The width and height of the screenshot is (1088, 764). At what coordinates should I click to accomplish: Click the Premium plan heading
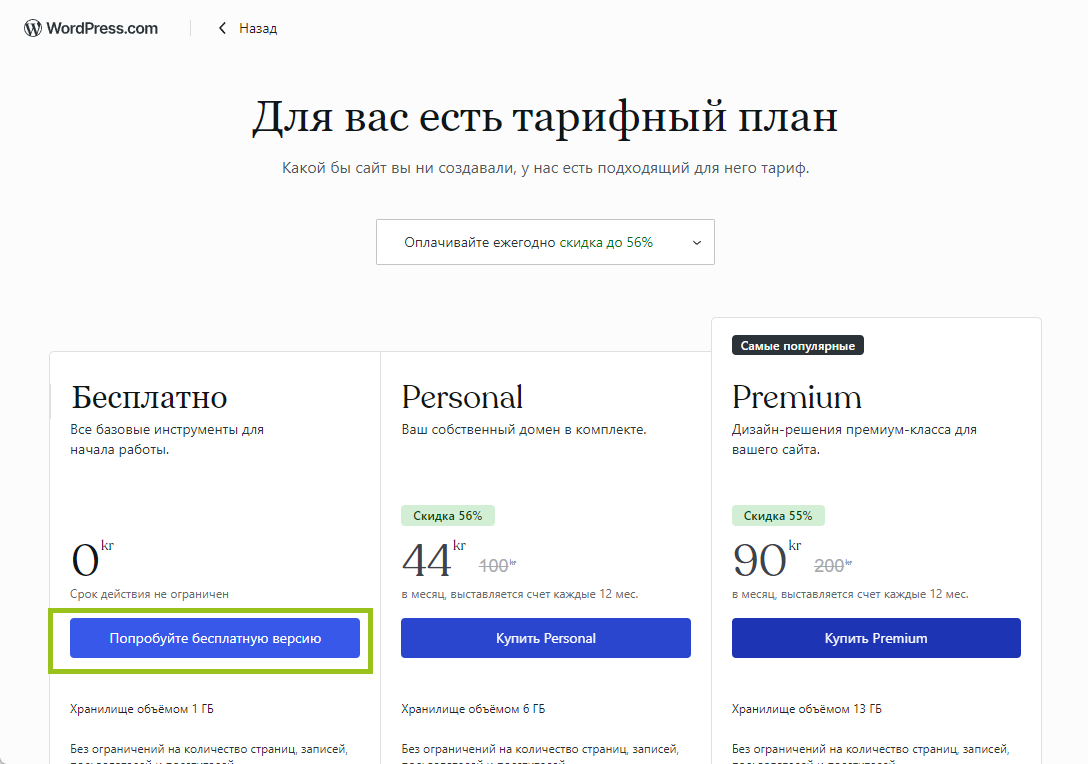point(797,398)
